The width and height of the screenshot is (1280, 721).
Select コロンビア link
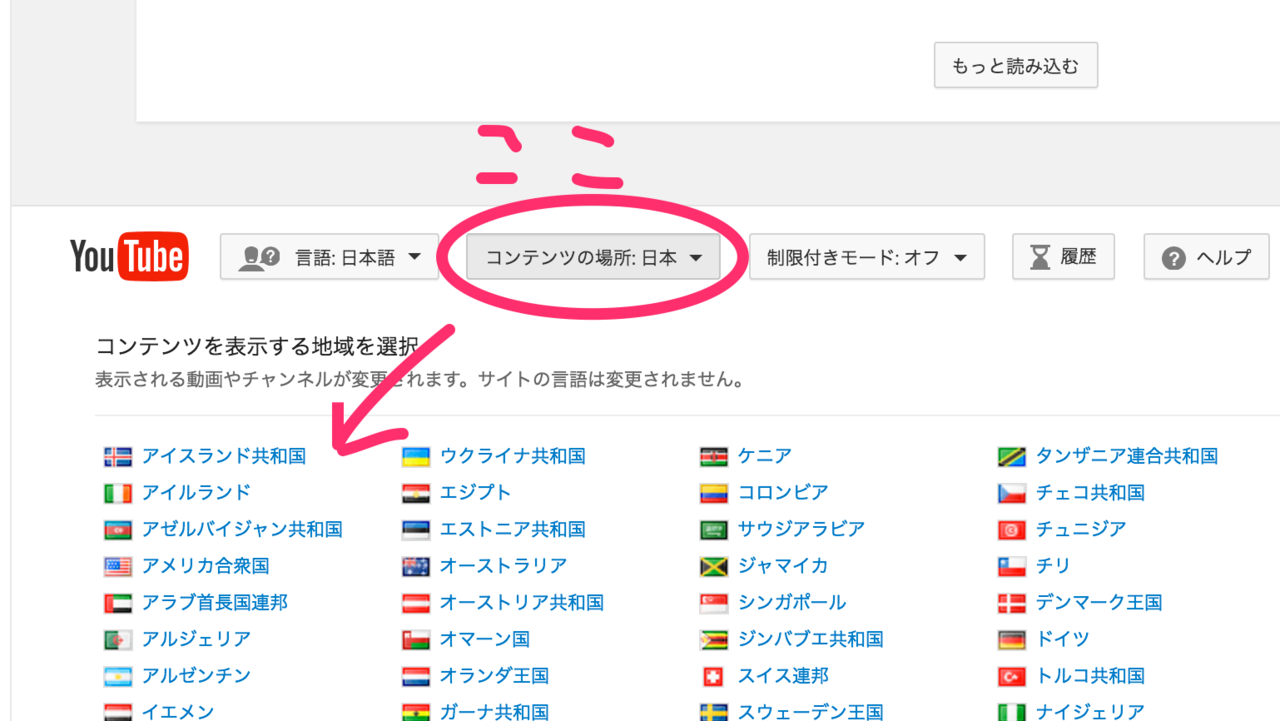[783, 492]
